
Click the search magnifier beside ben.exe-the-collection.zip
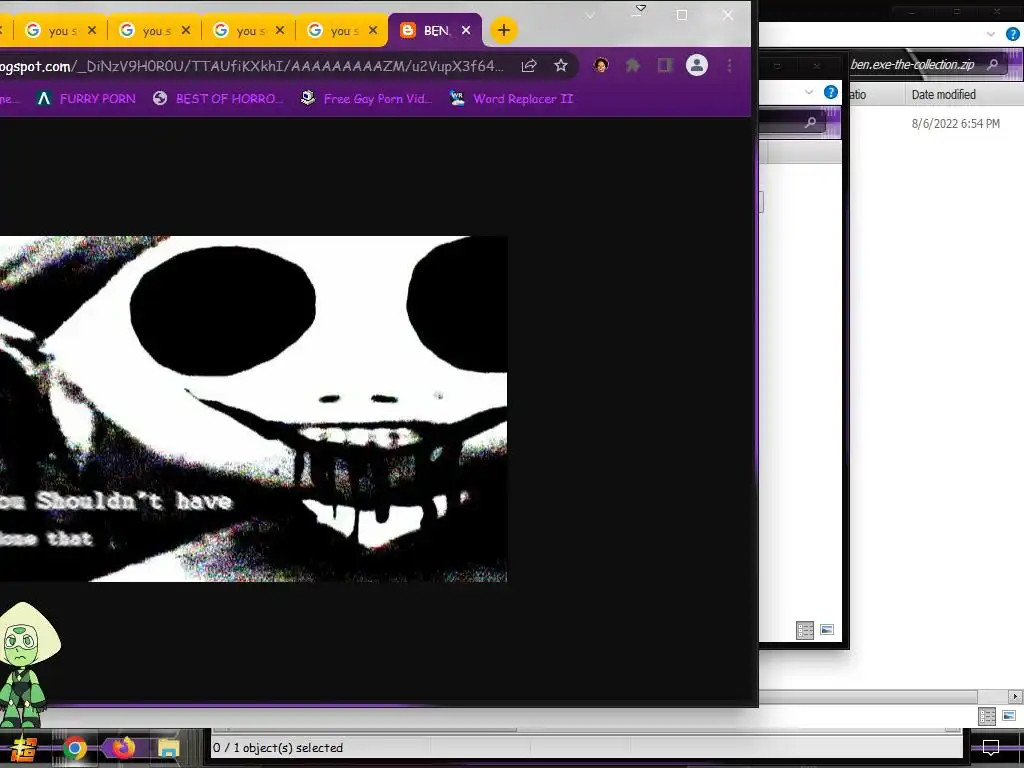pos(993,64)
